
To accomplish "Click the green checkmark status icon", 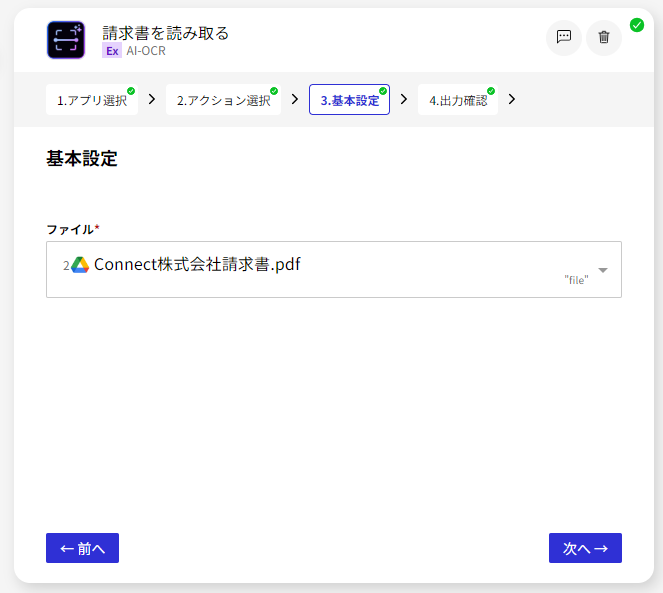I will point(636,25).
